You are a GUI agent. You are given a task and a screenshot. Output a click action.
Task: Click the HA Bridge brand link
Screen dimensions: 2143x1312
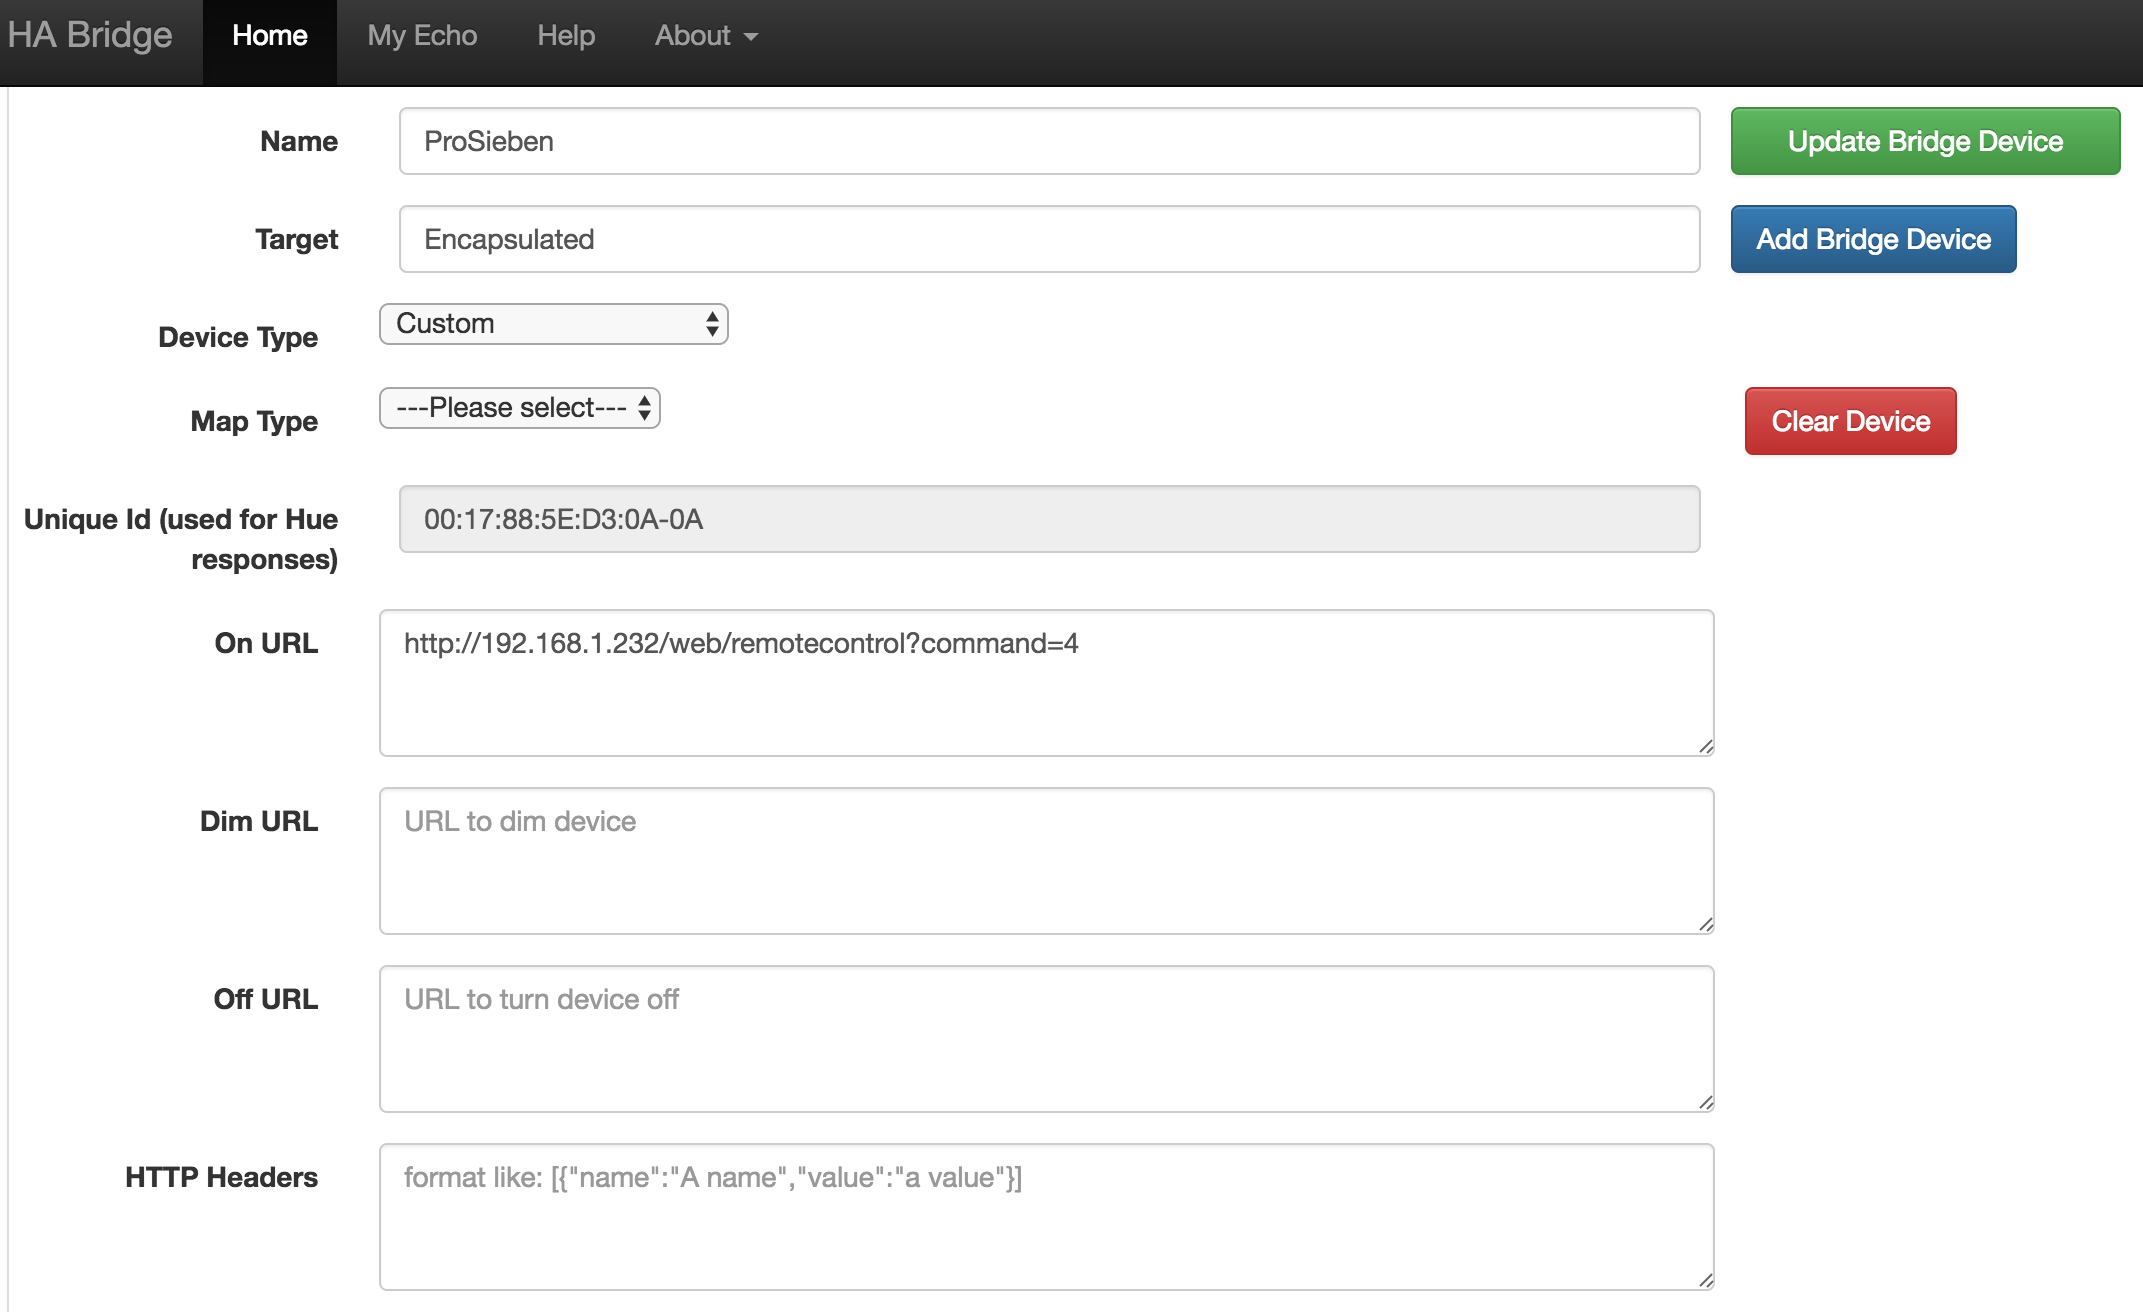90,35
